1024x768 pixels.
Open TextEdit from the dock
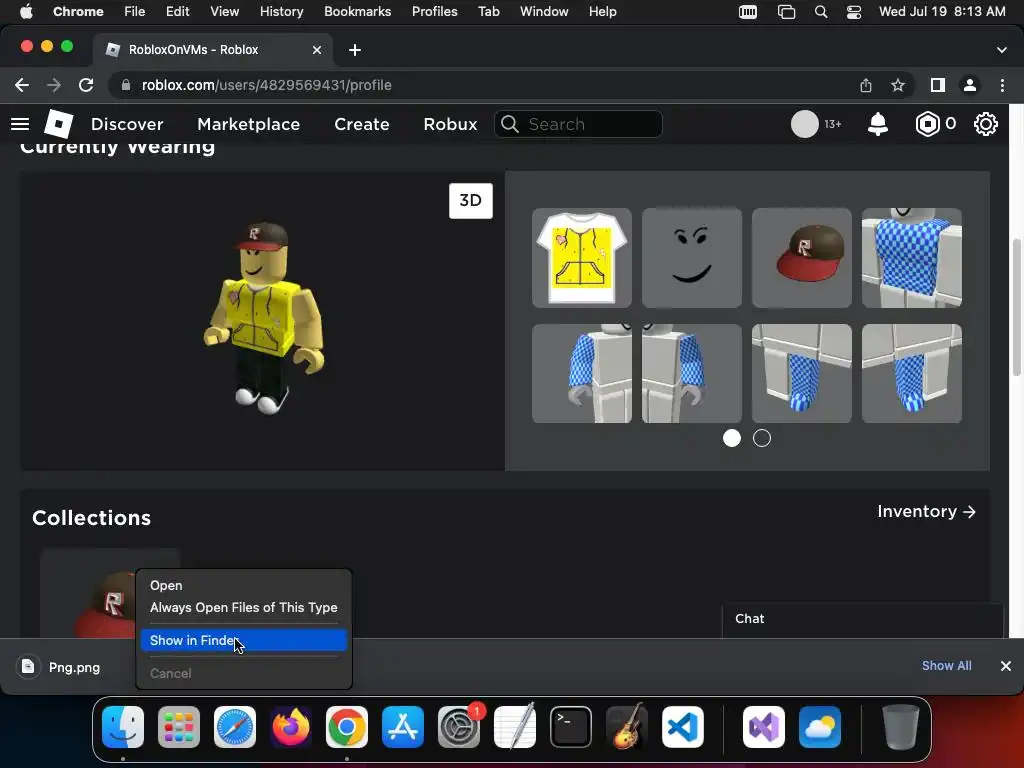tap(515, 727)
